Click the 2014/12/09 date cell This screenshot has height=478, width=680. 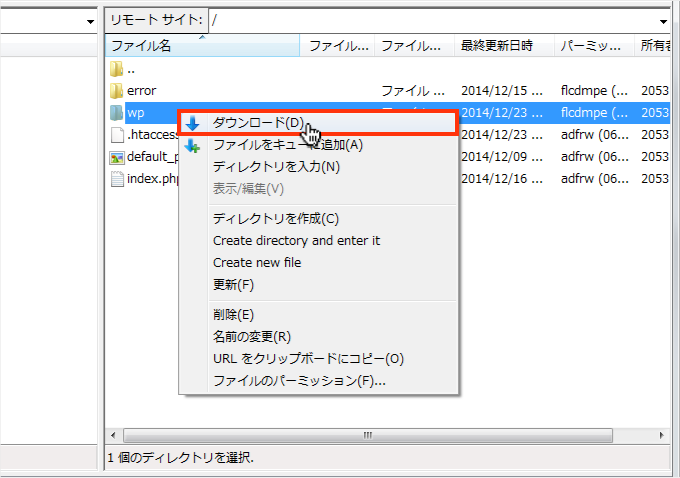[x=502, y=157]
